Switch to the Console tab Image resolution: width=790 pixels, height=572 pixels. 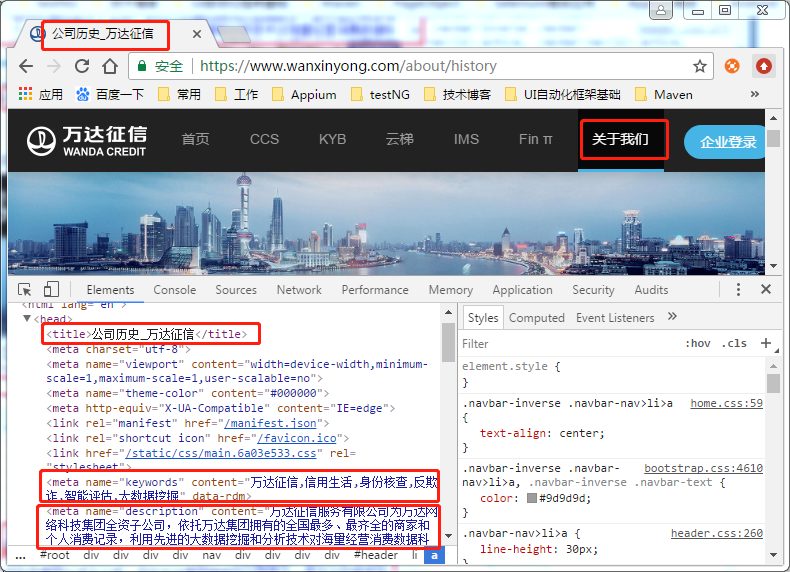175,290
